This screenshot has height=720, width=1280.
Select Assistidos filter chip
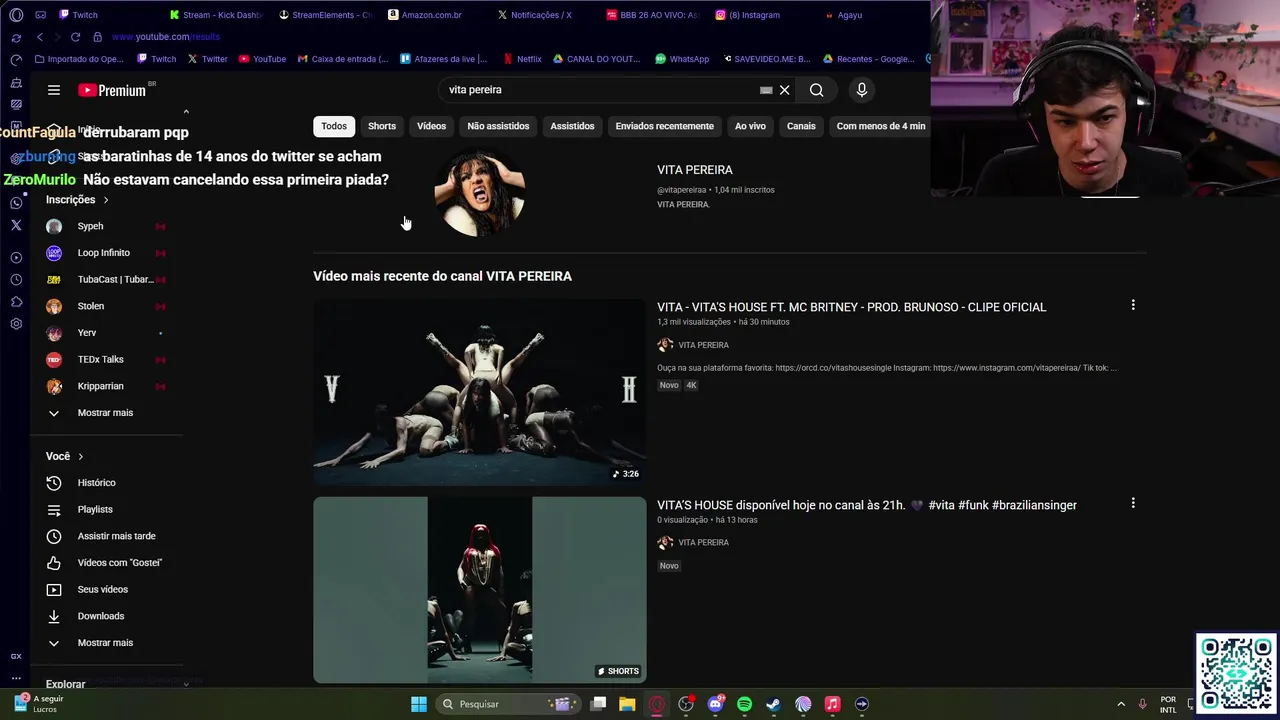tap(572, 126)
